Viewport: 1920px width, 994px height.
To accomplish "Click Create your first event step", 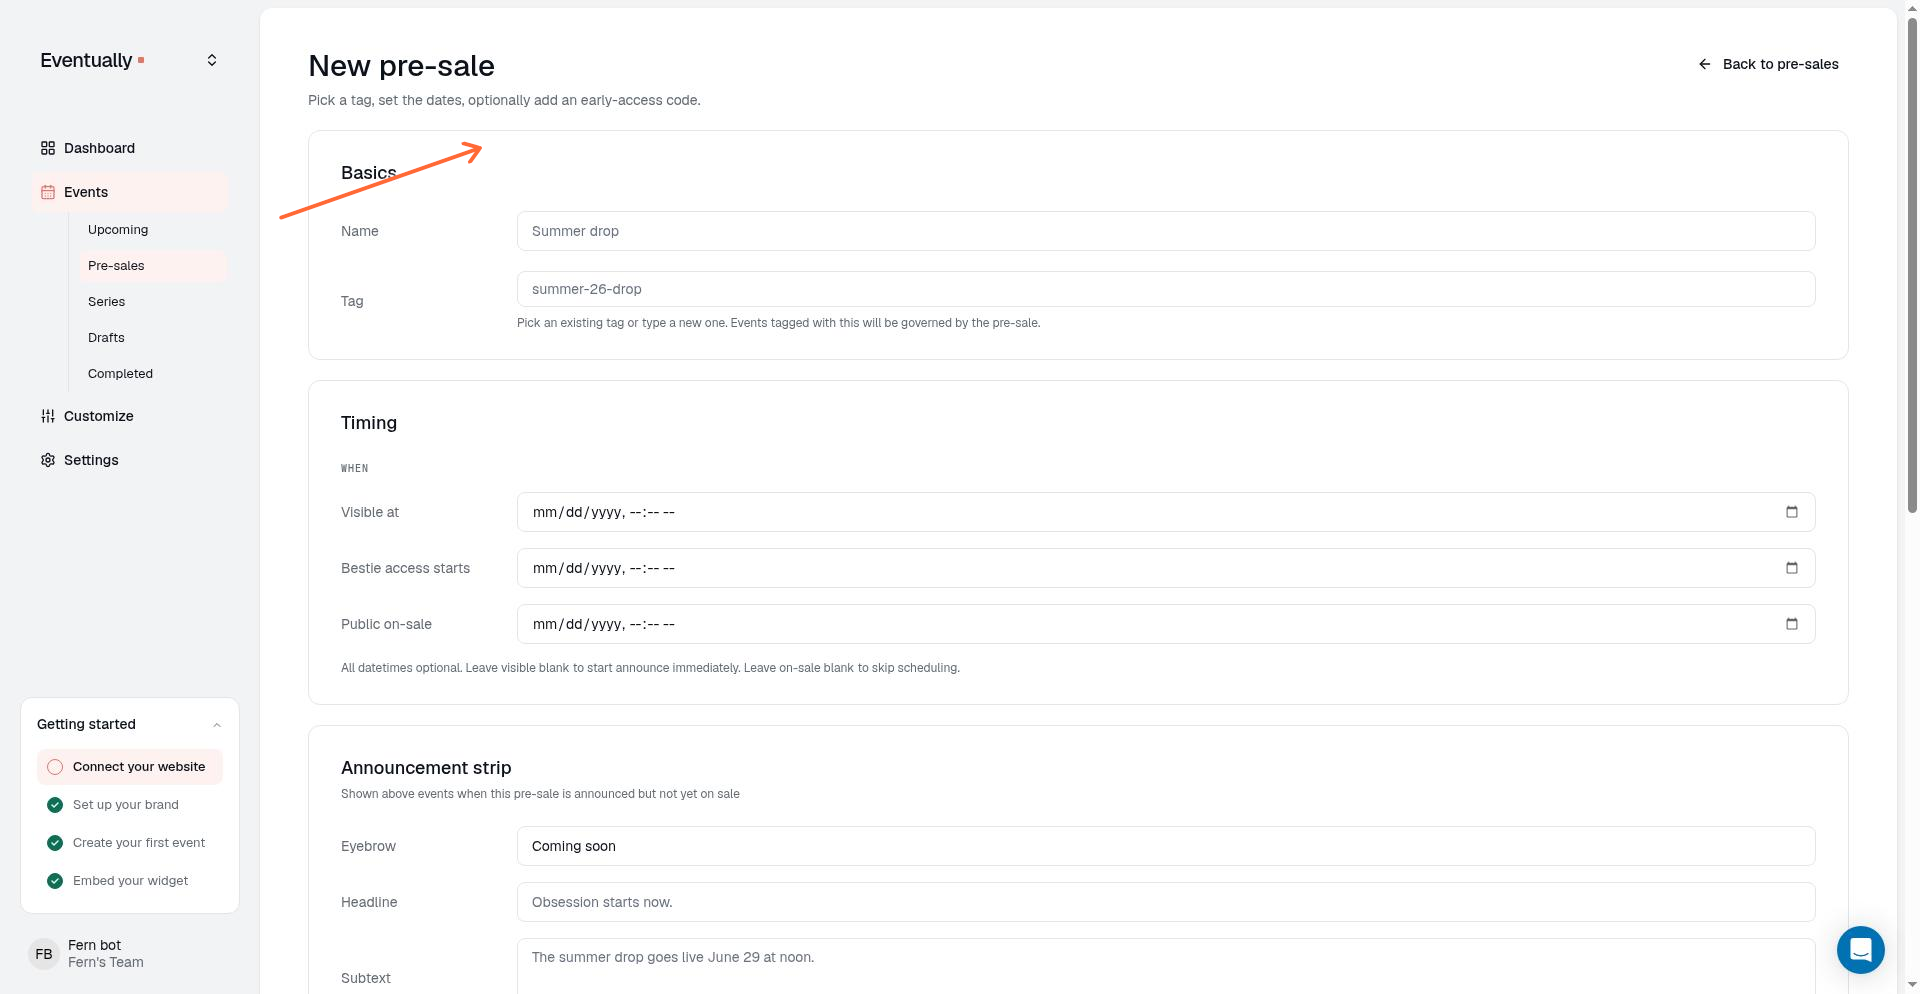I will tap(130, 843).
